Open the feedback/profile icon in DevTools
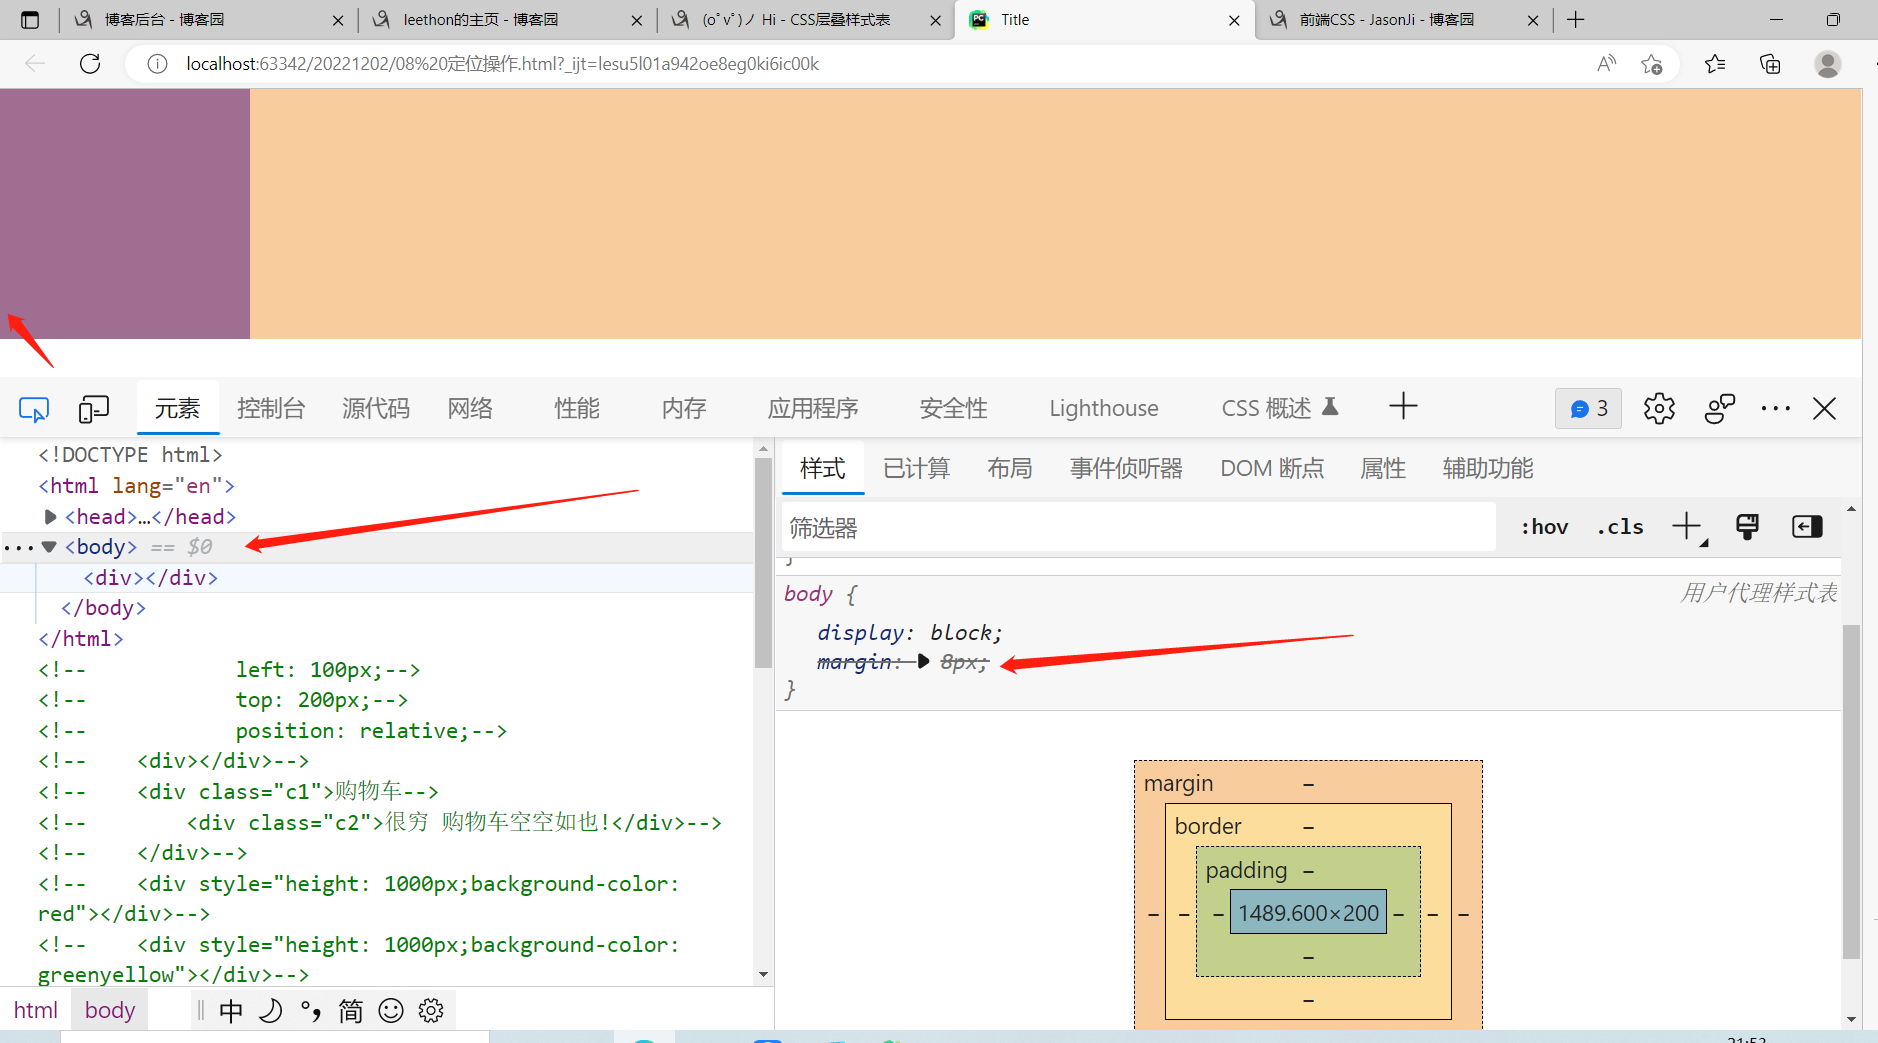 (1720, 408)
